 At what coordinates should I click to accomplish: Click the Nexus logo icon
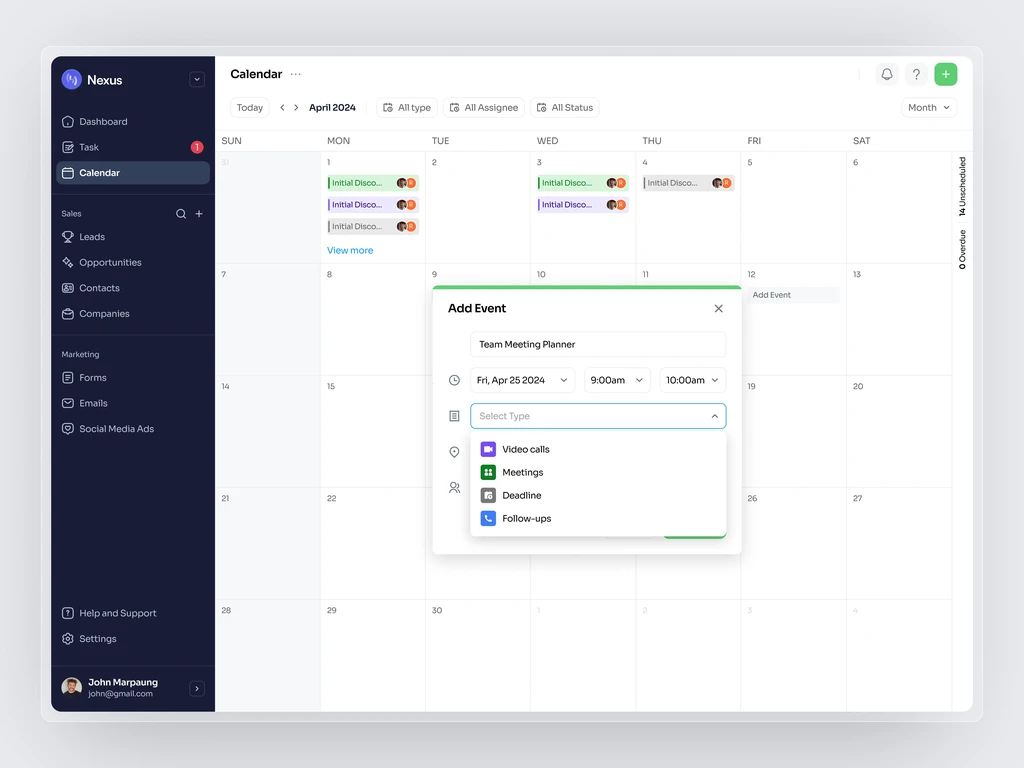pyautogui.click(x=71, y=80)
